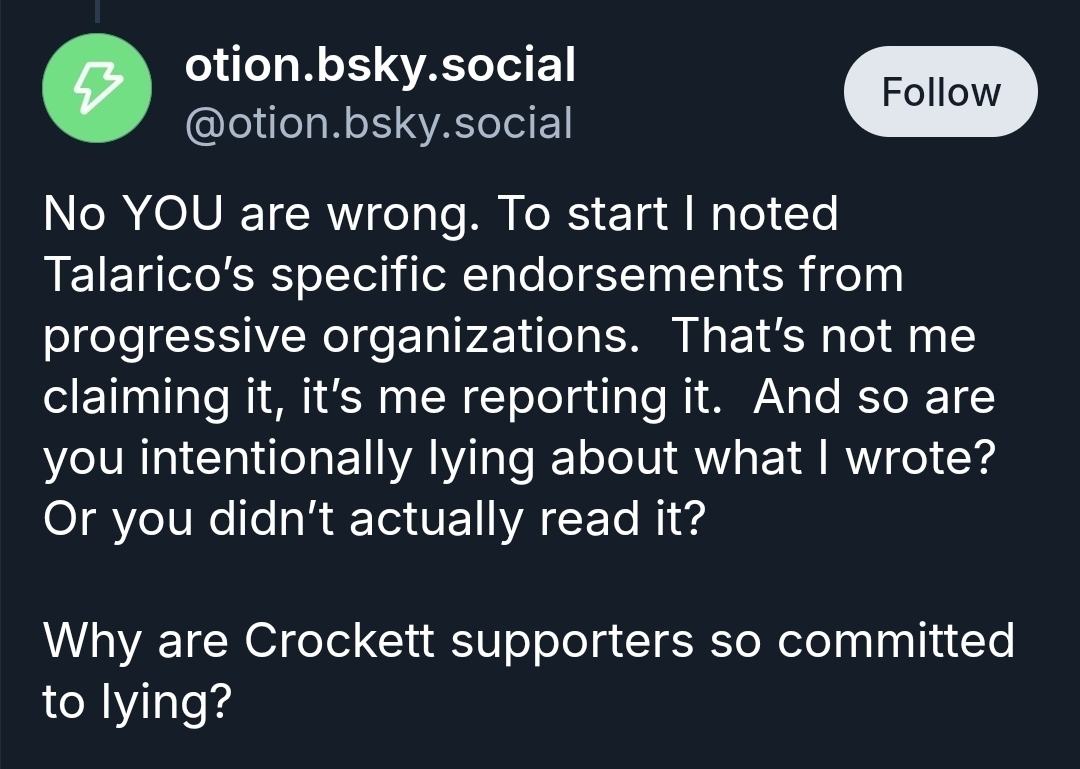Click the word "supporters" in the post
Screen dimensions: 1080x769
coord(571,641)
